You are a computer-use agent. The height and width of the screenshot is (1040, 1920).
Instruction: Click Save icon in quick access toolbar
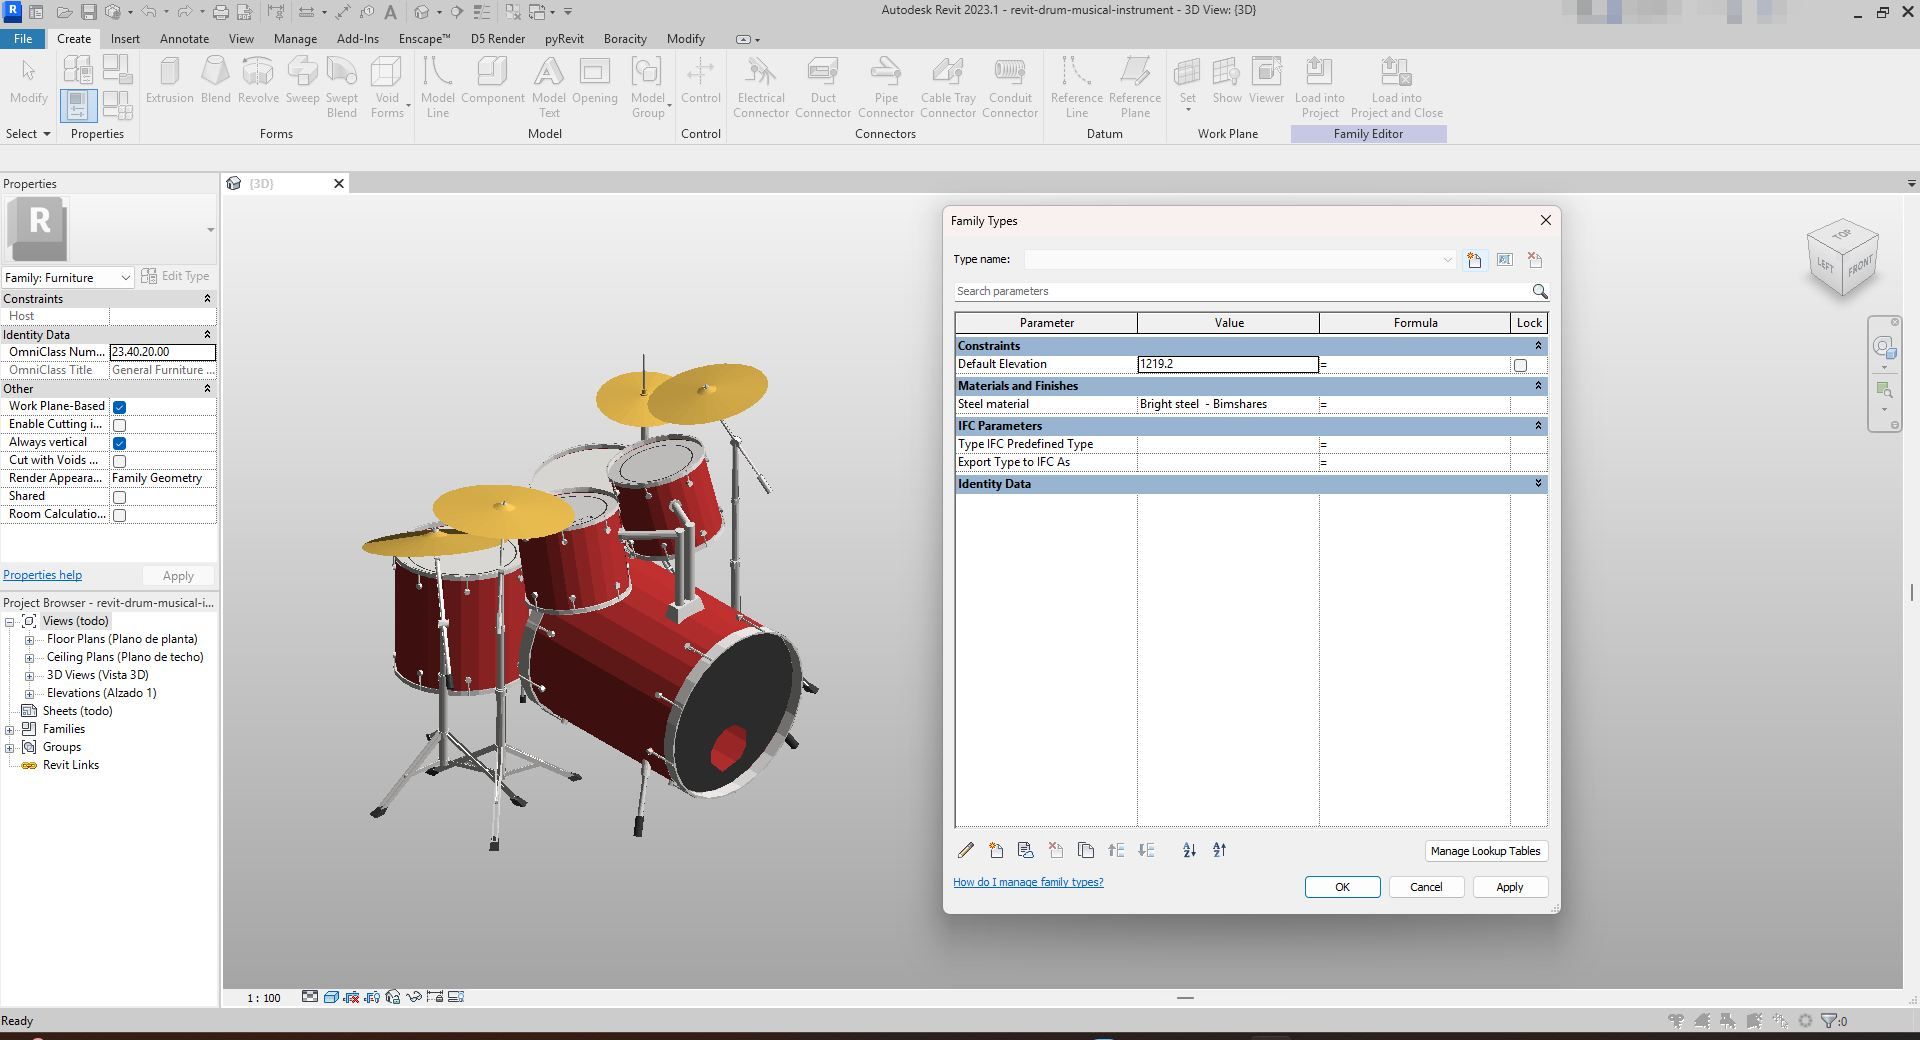[x=89, y=12]
